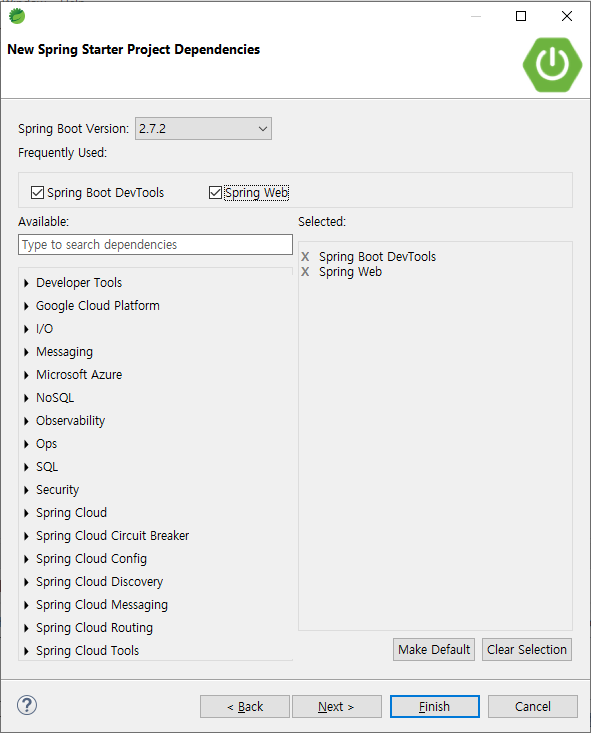Viewport: 591px width, 733px height.
Task: Click the Spring Boot power logo
Action: (x=552, y=65)
